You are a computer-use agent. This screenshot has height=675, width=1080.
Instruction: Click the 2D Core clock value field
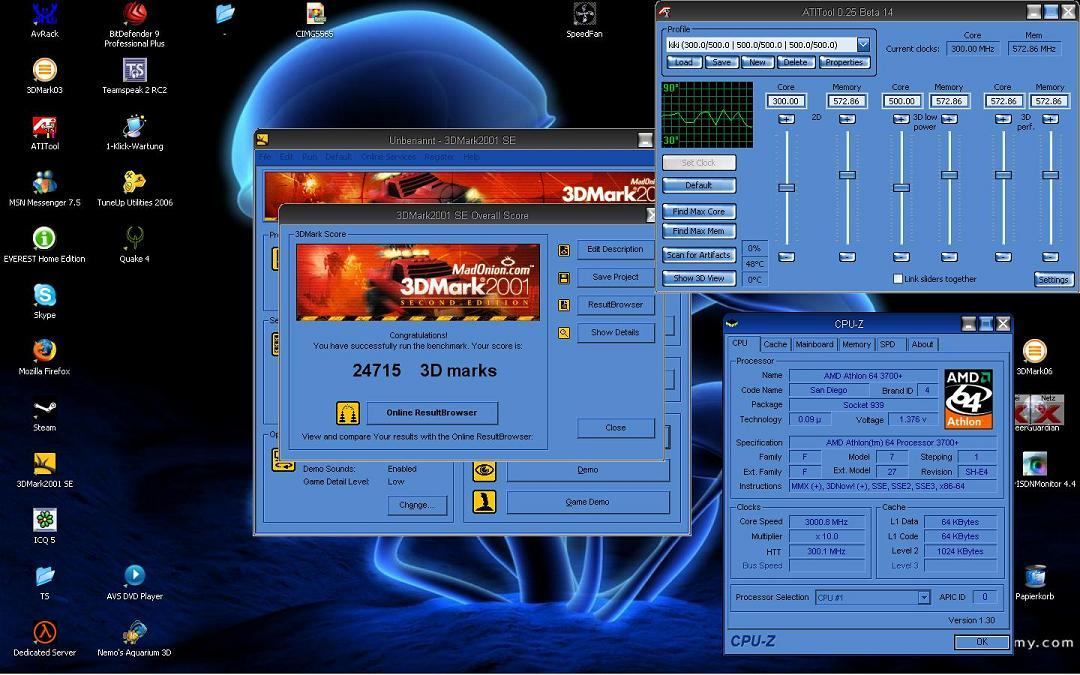pyautogui.click(x=786, y=101)
